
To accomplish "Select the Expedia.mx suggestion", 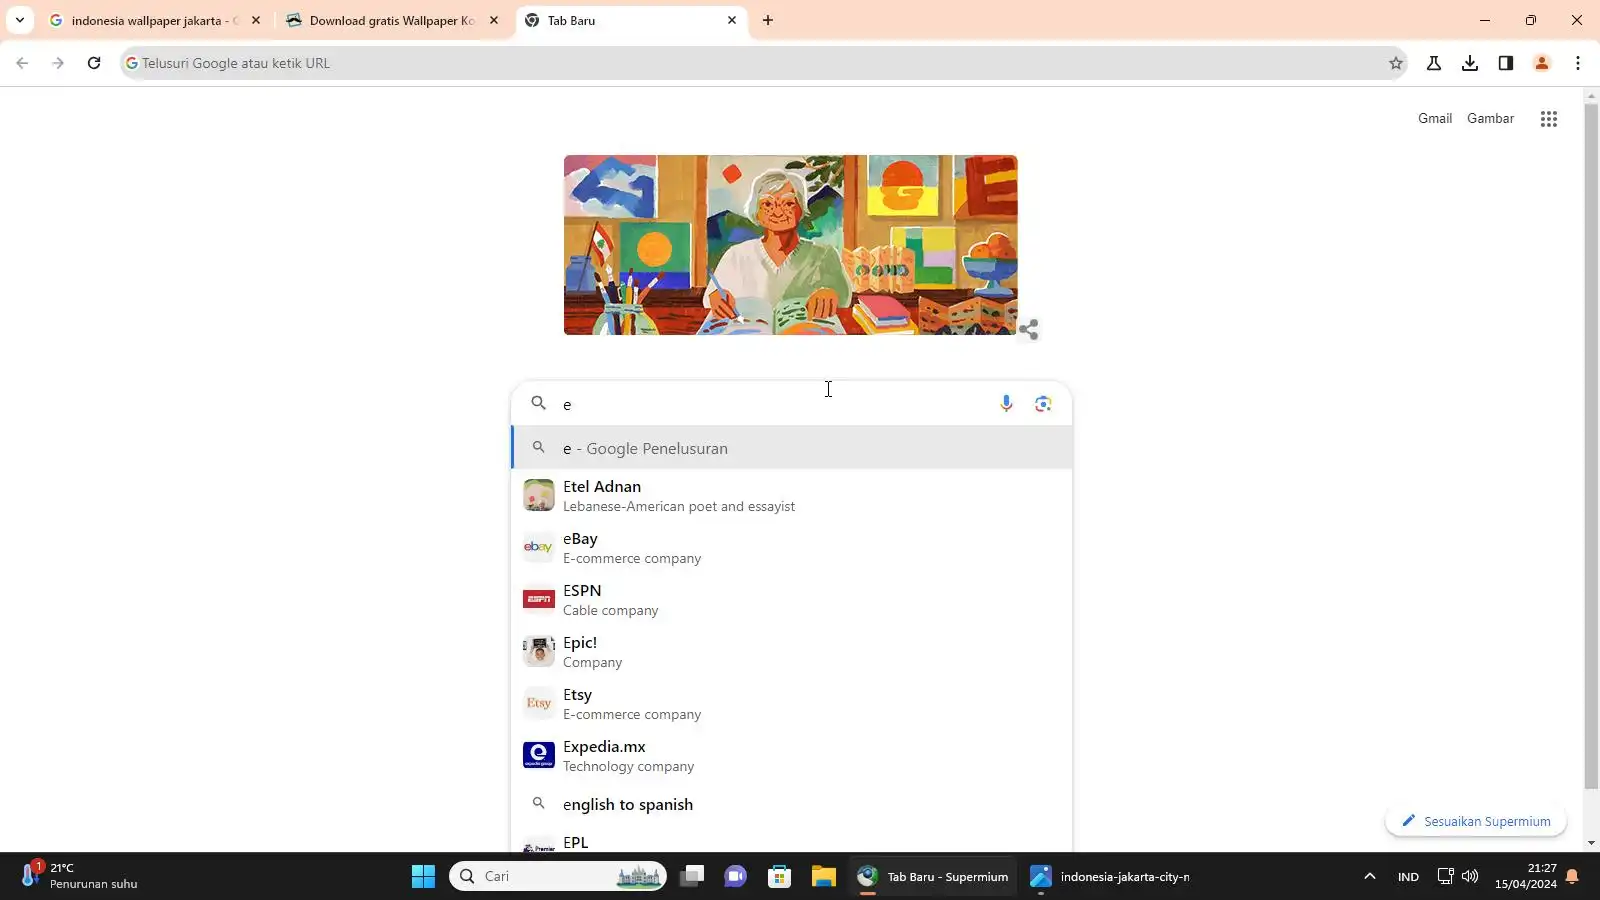I will pos(791,755).
